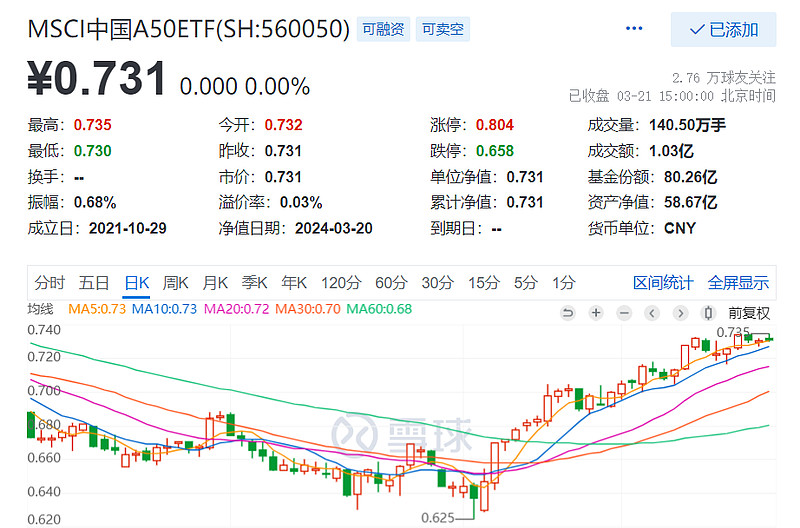Open the three-dot more options menu
The image size is (800, 528).
pyautogui.click(x=634, y=29)
